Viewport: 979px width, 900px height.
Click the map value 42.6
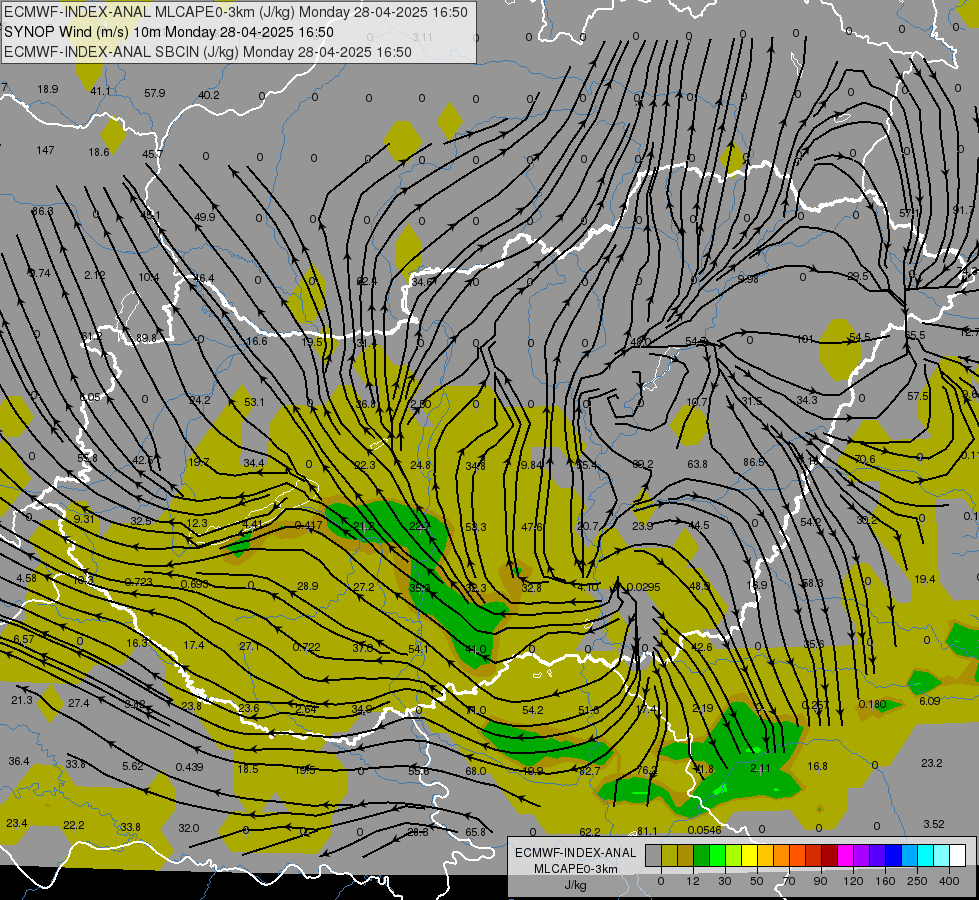pyautogui.click(x=702, y=647)
